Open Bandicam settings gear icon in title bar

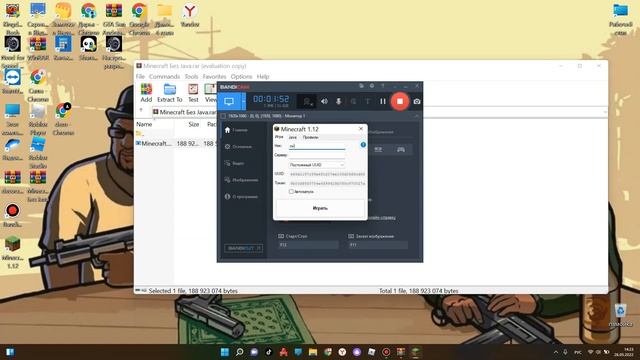click(x=372, y=86)
